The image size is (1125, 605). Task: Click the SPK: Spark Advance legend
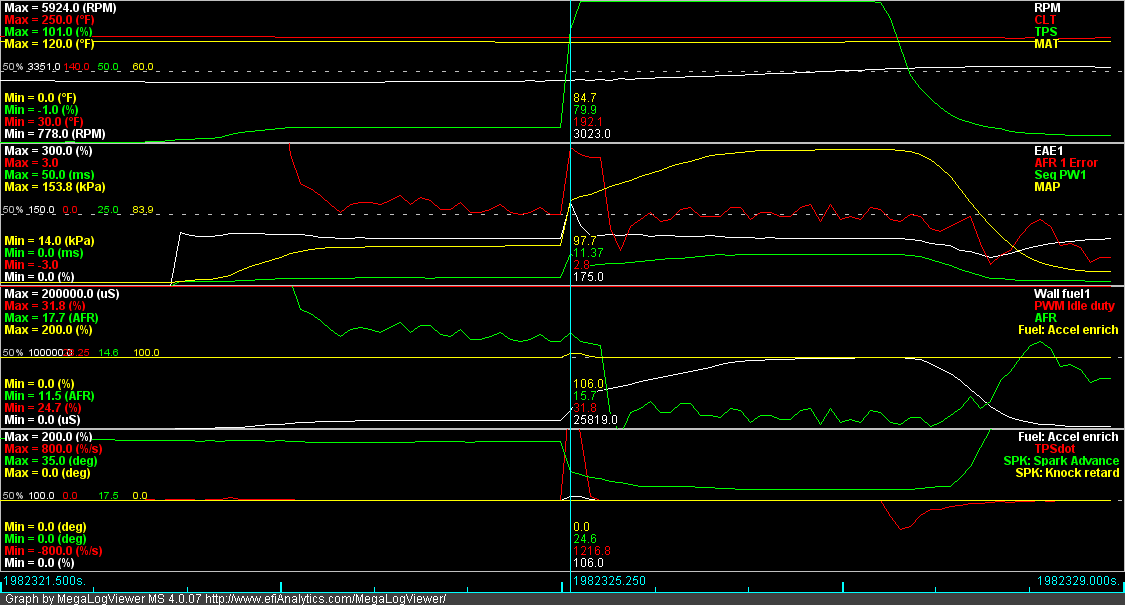(x=1061, y=461)
